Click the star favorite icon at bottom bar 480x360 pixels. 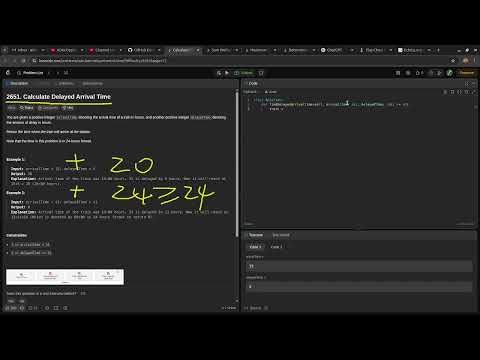coord(47,308)
